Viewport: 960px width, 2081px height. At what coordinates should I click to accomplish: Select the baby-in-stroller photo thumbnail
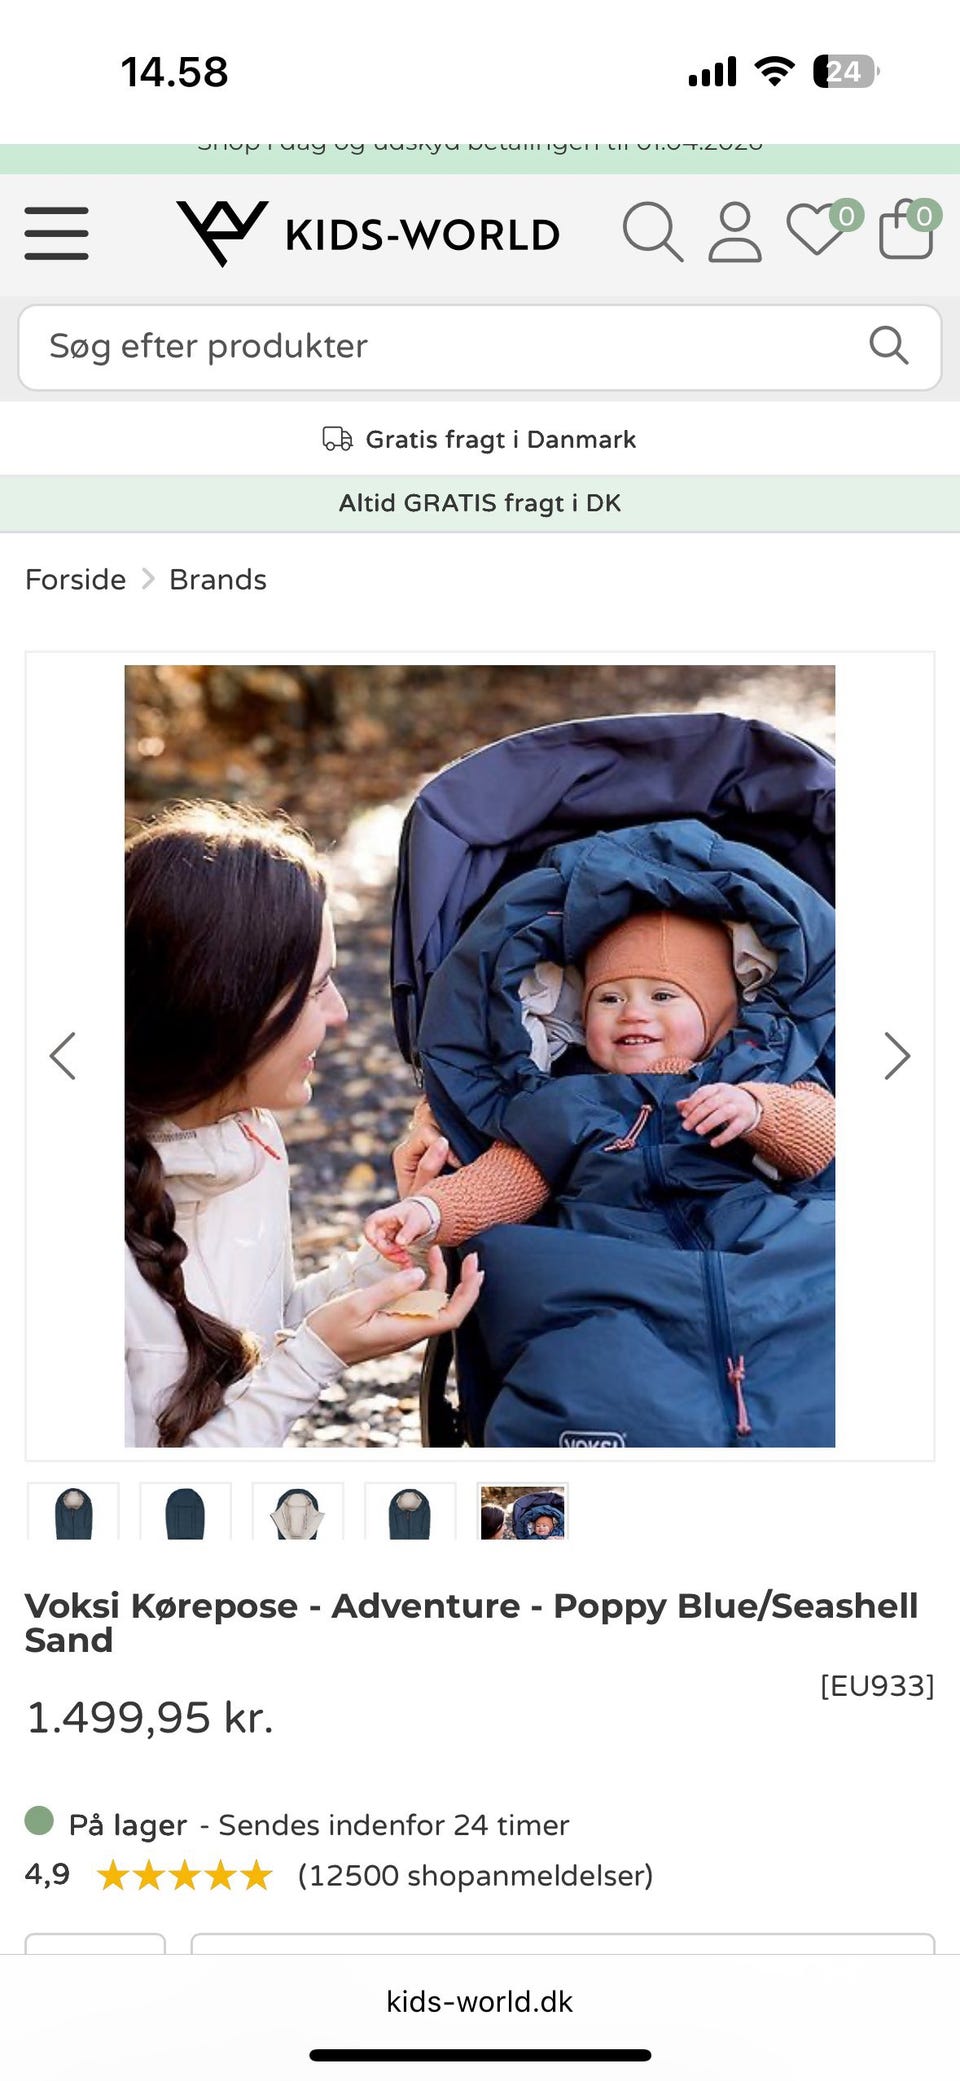click(x=523, y=1511)
